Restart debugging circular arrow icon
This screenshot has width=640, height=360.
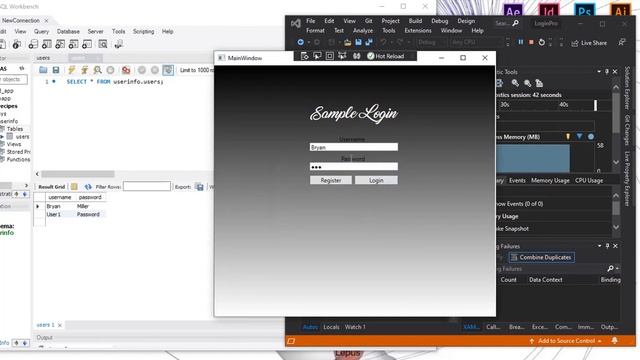[x=542, y=42]
